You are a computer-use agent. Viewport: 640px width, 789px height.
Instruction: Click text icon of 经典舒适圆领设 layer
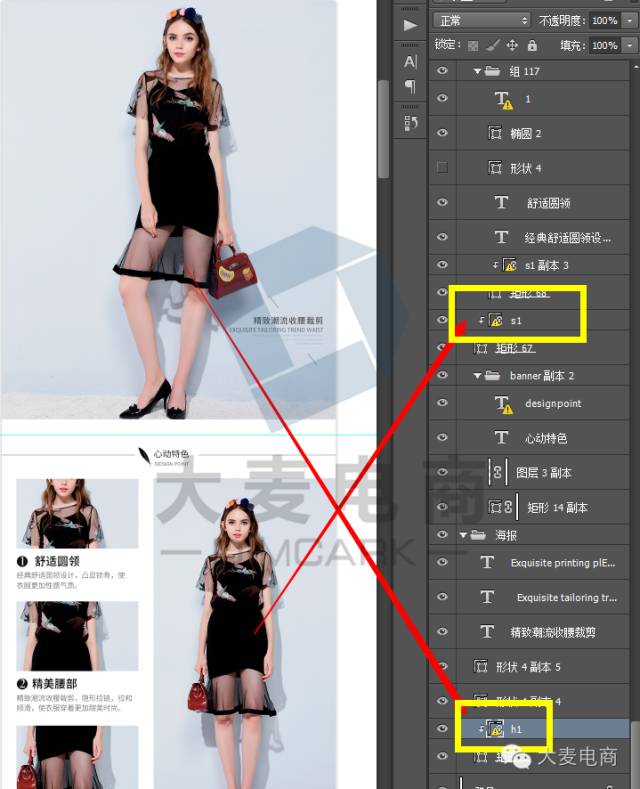coord(501,237)
